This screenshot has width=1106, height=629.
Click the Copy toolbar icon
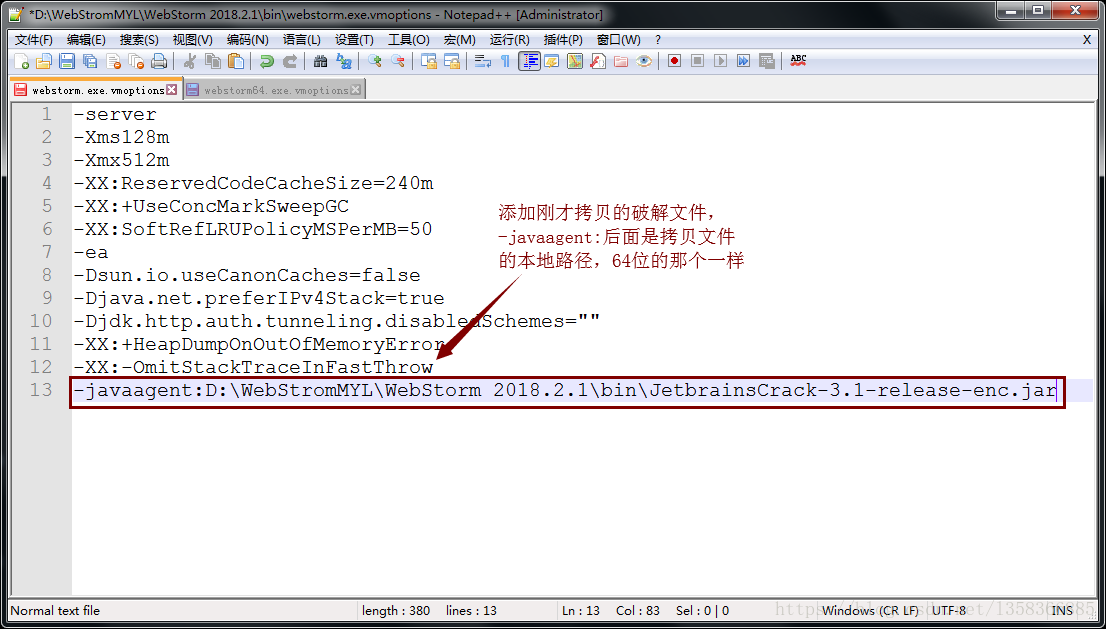213,61
